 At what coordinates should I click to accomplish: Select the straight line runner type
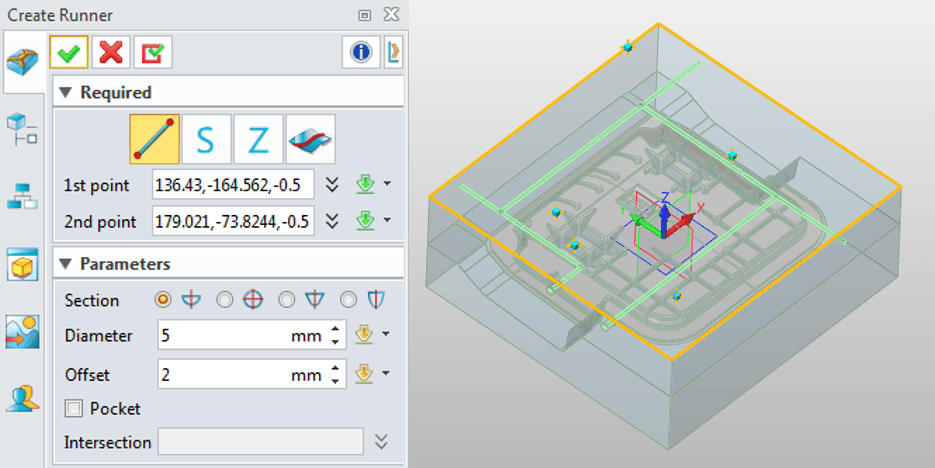pyautogui.click(x=154, y=140)
